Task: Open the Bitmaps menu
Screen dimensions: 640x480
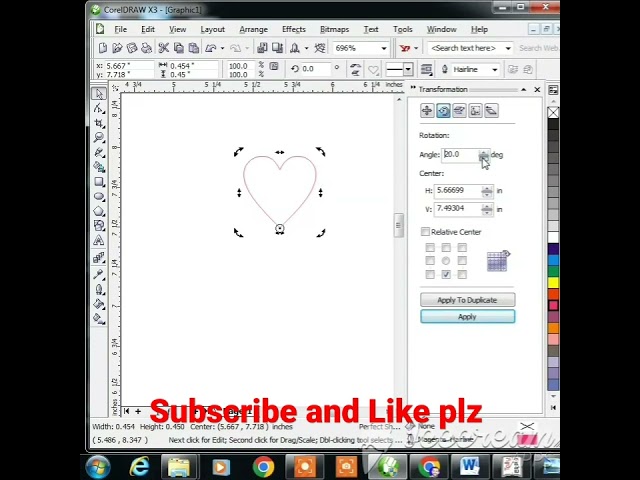Action: (334, 29)
